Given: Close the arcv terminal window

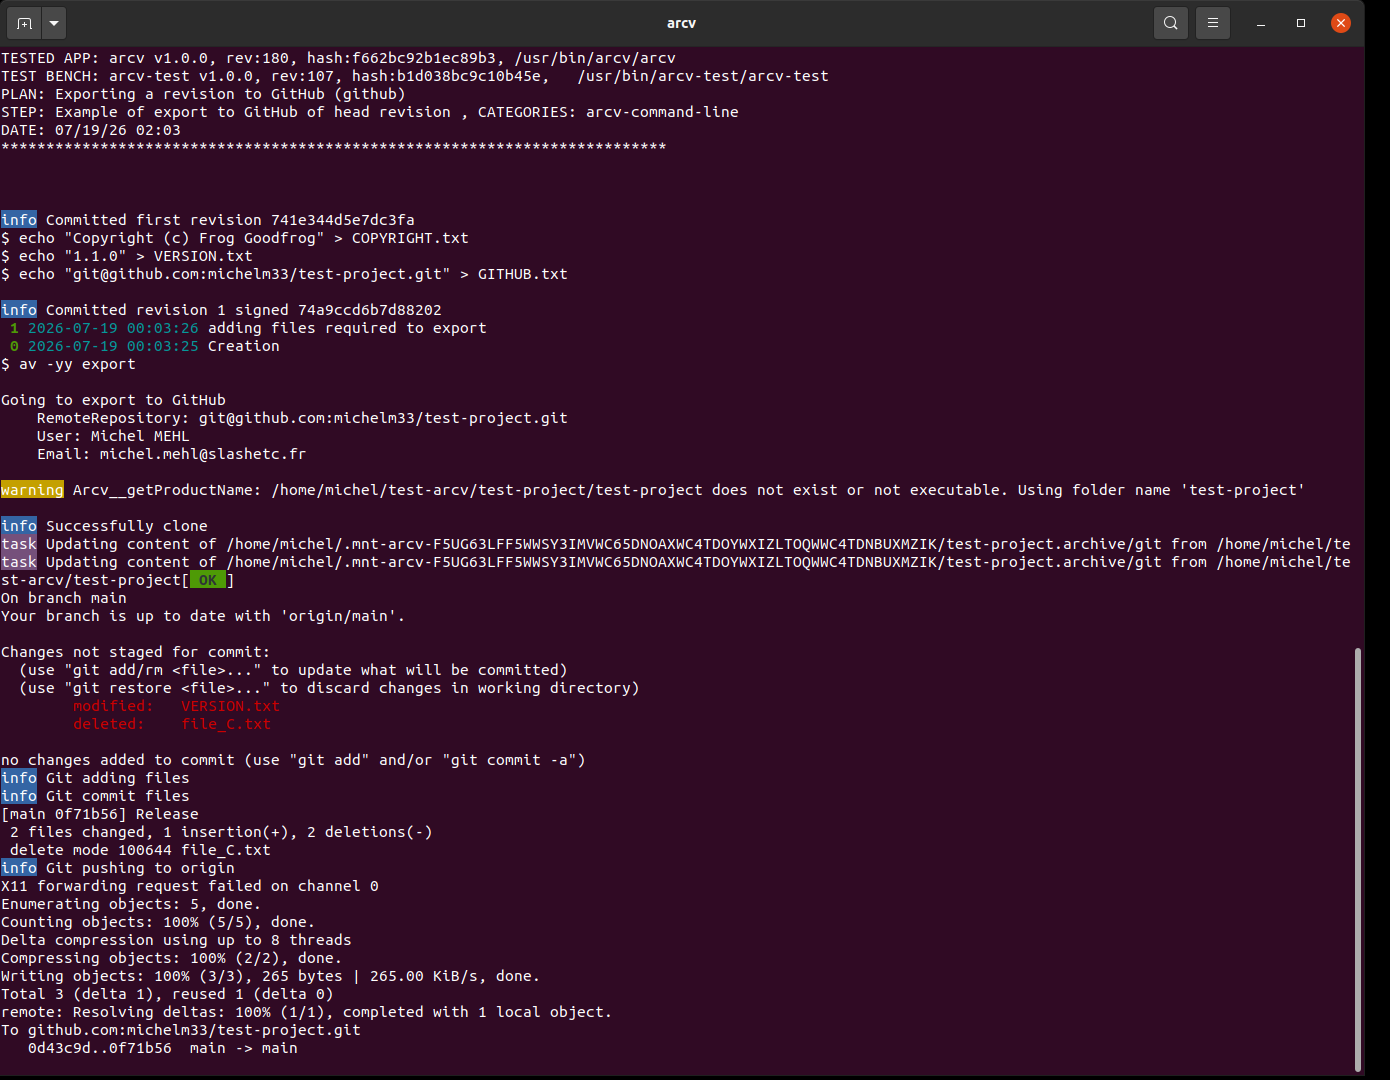Looking at the screenshot, I should point(1341,23).
